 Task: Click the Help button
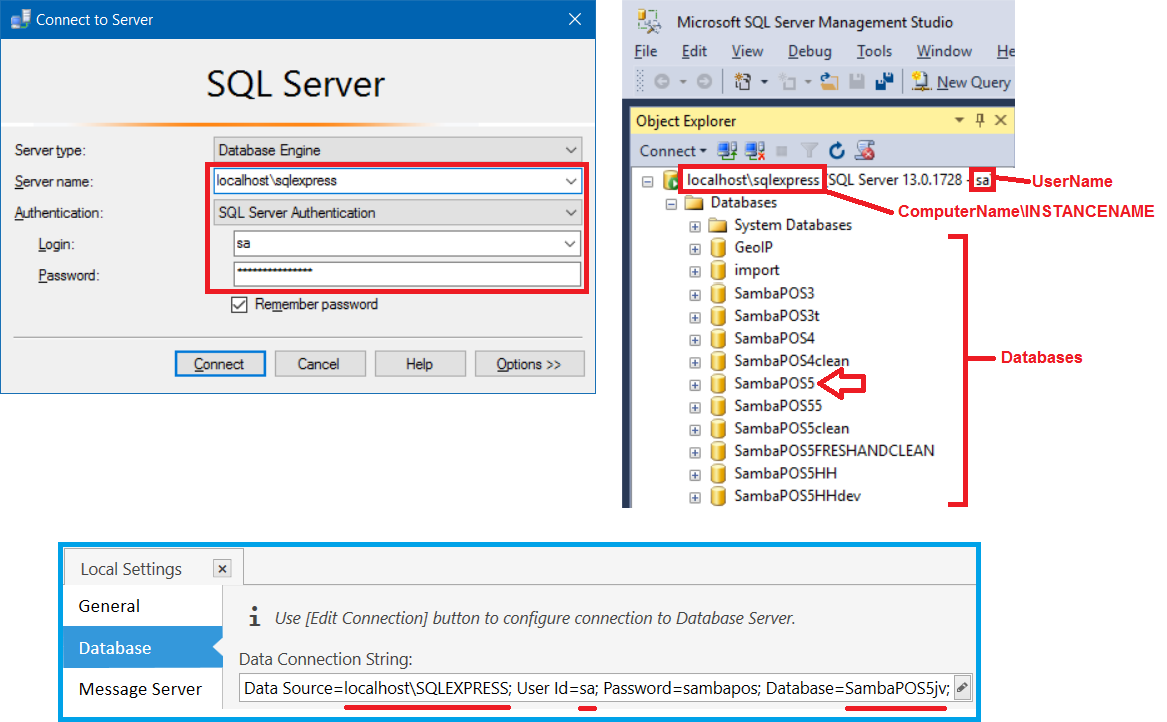[x=420, y=364]
